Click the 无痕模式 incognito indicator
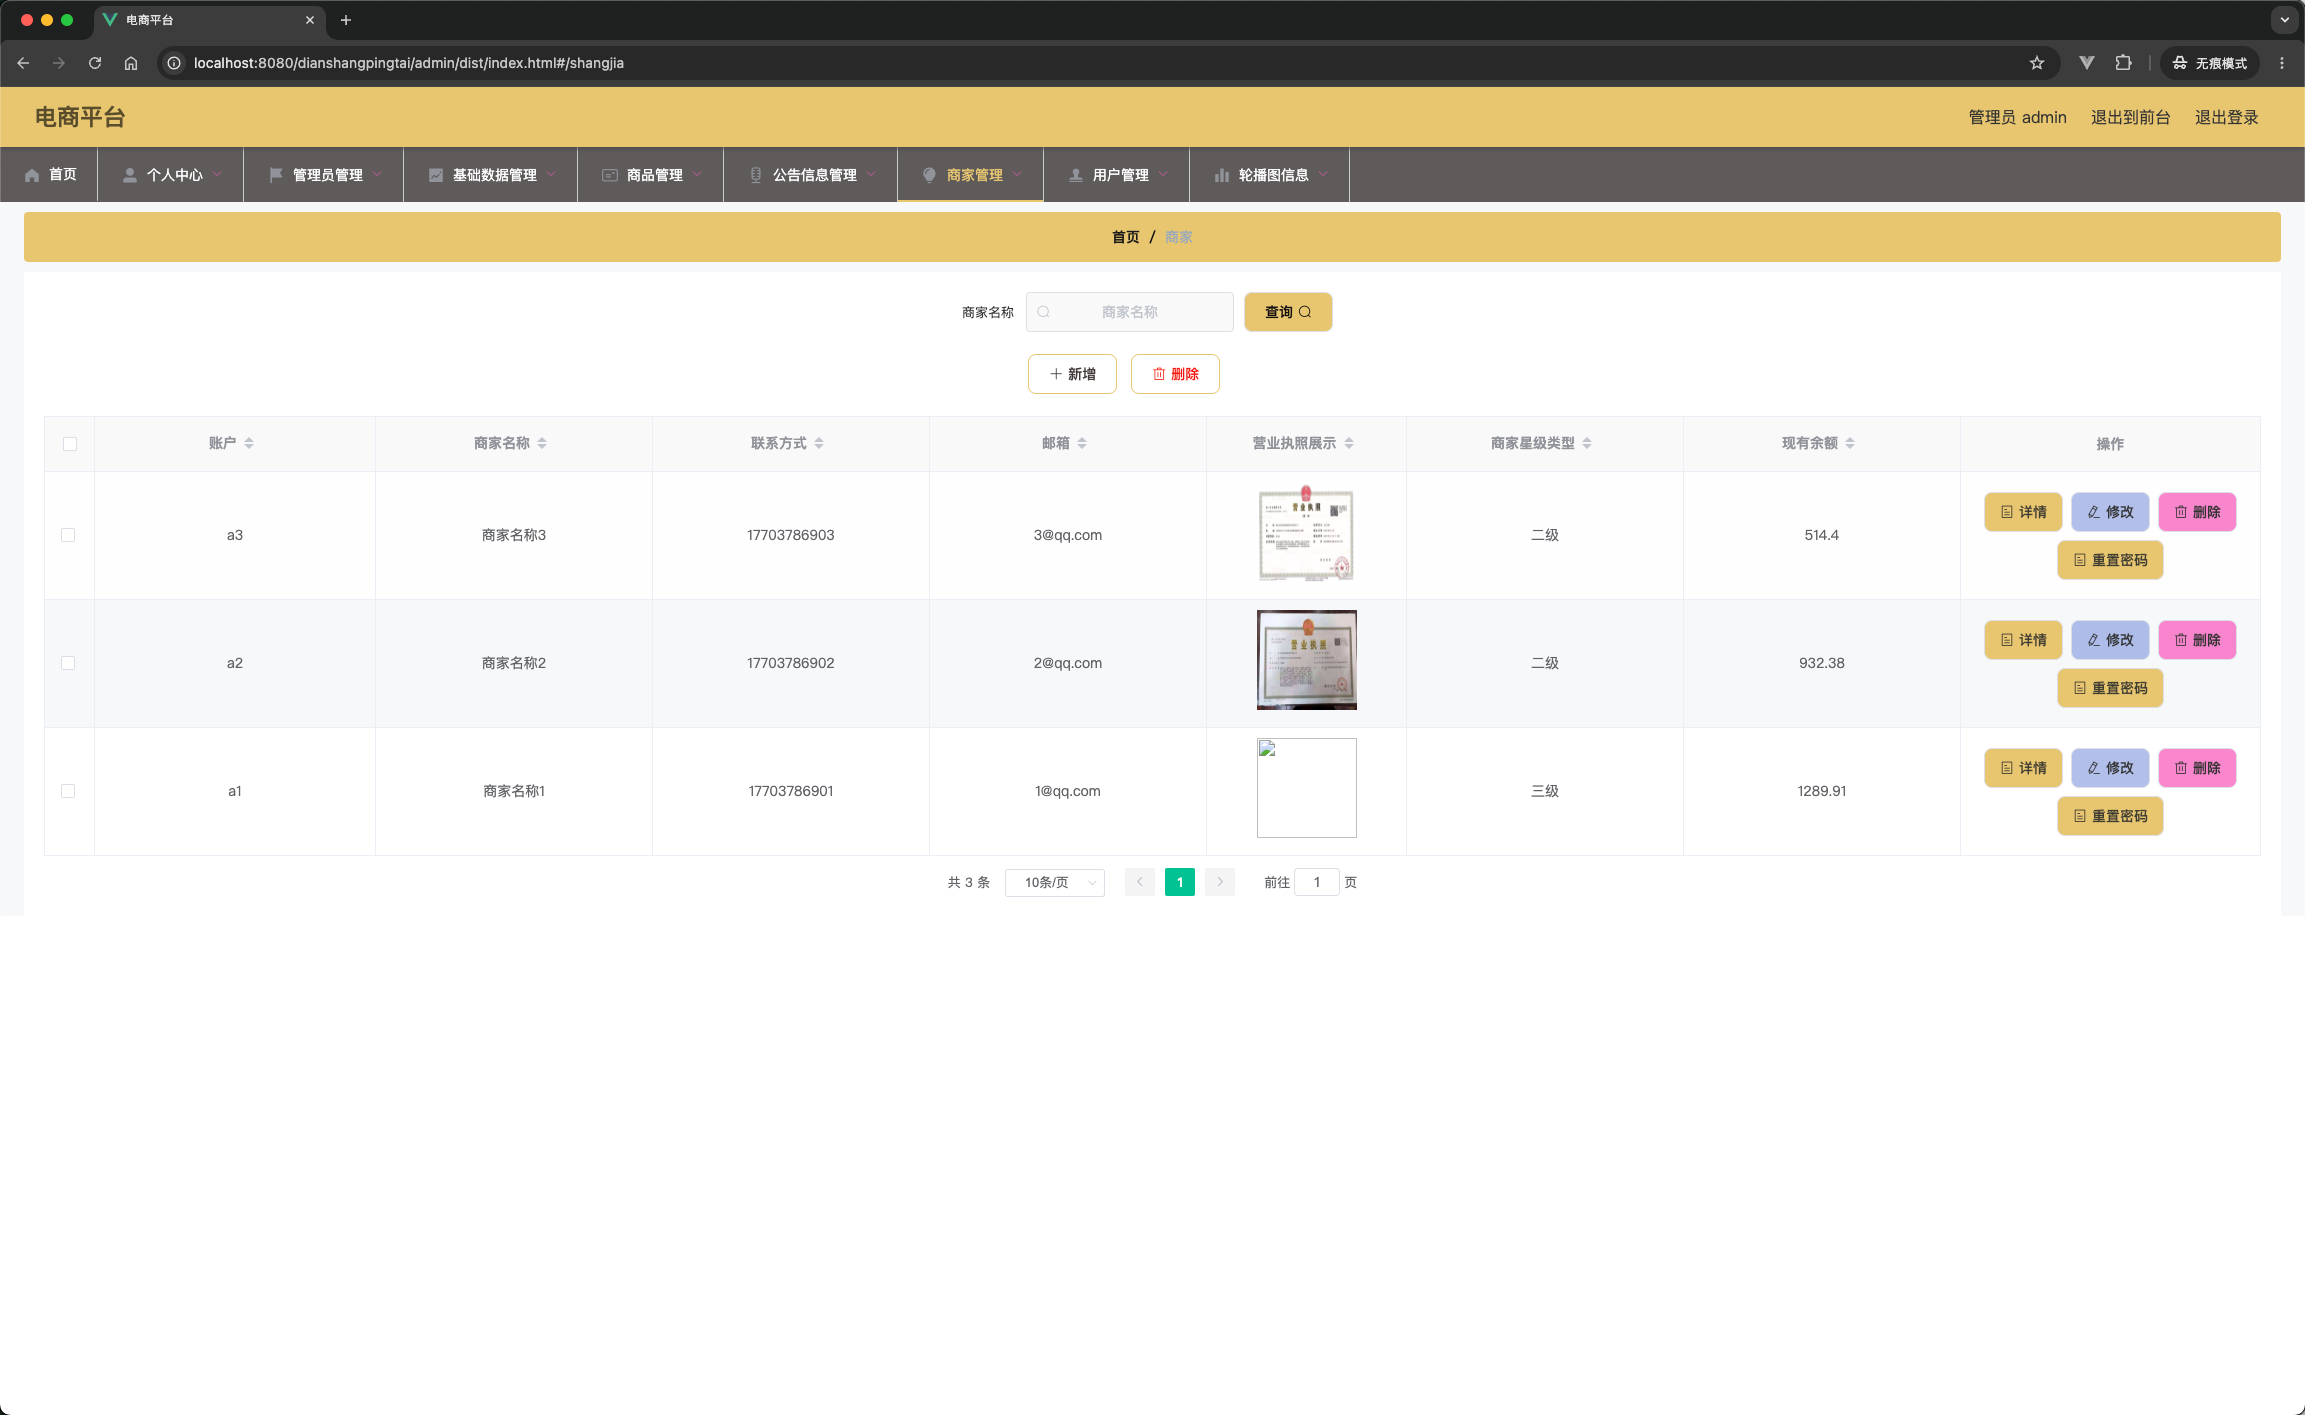The height and width of the screenshot is (1415, 2305). pos(2209,63)
